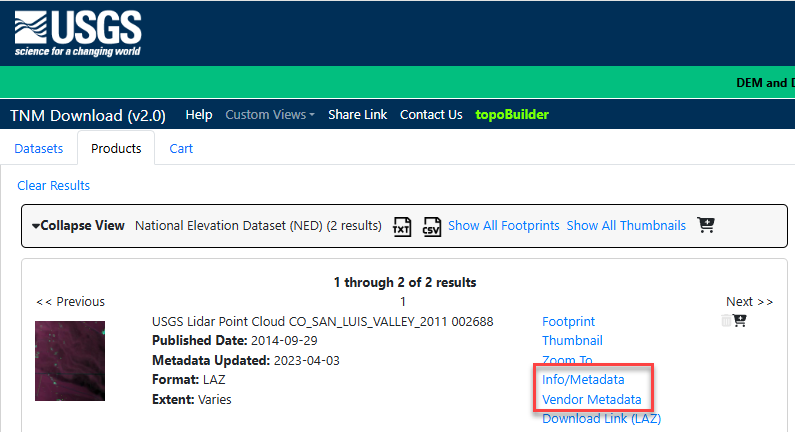Click '1 through 2 of 2 results' text
Image resolution: width=795 pixels, height=432 pixels.
pyautogui.click(x=405, y=282)
